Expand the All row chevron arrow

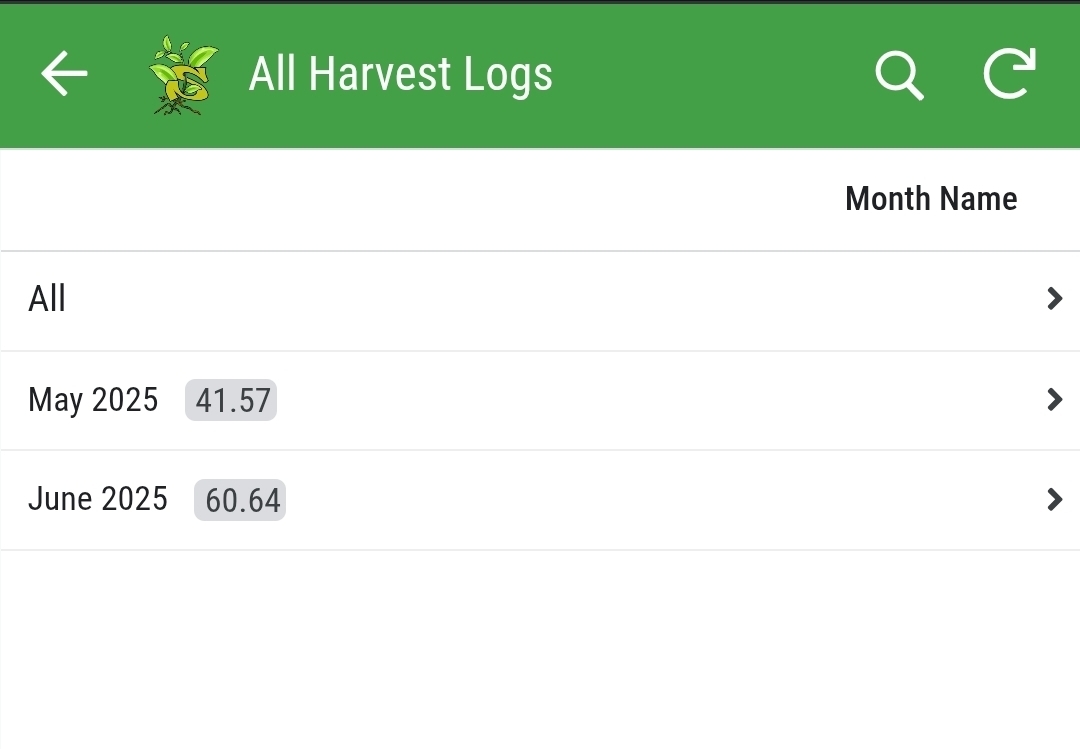(1054, 298)
